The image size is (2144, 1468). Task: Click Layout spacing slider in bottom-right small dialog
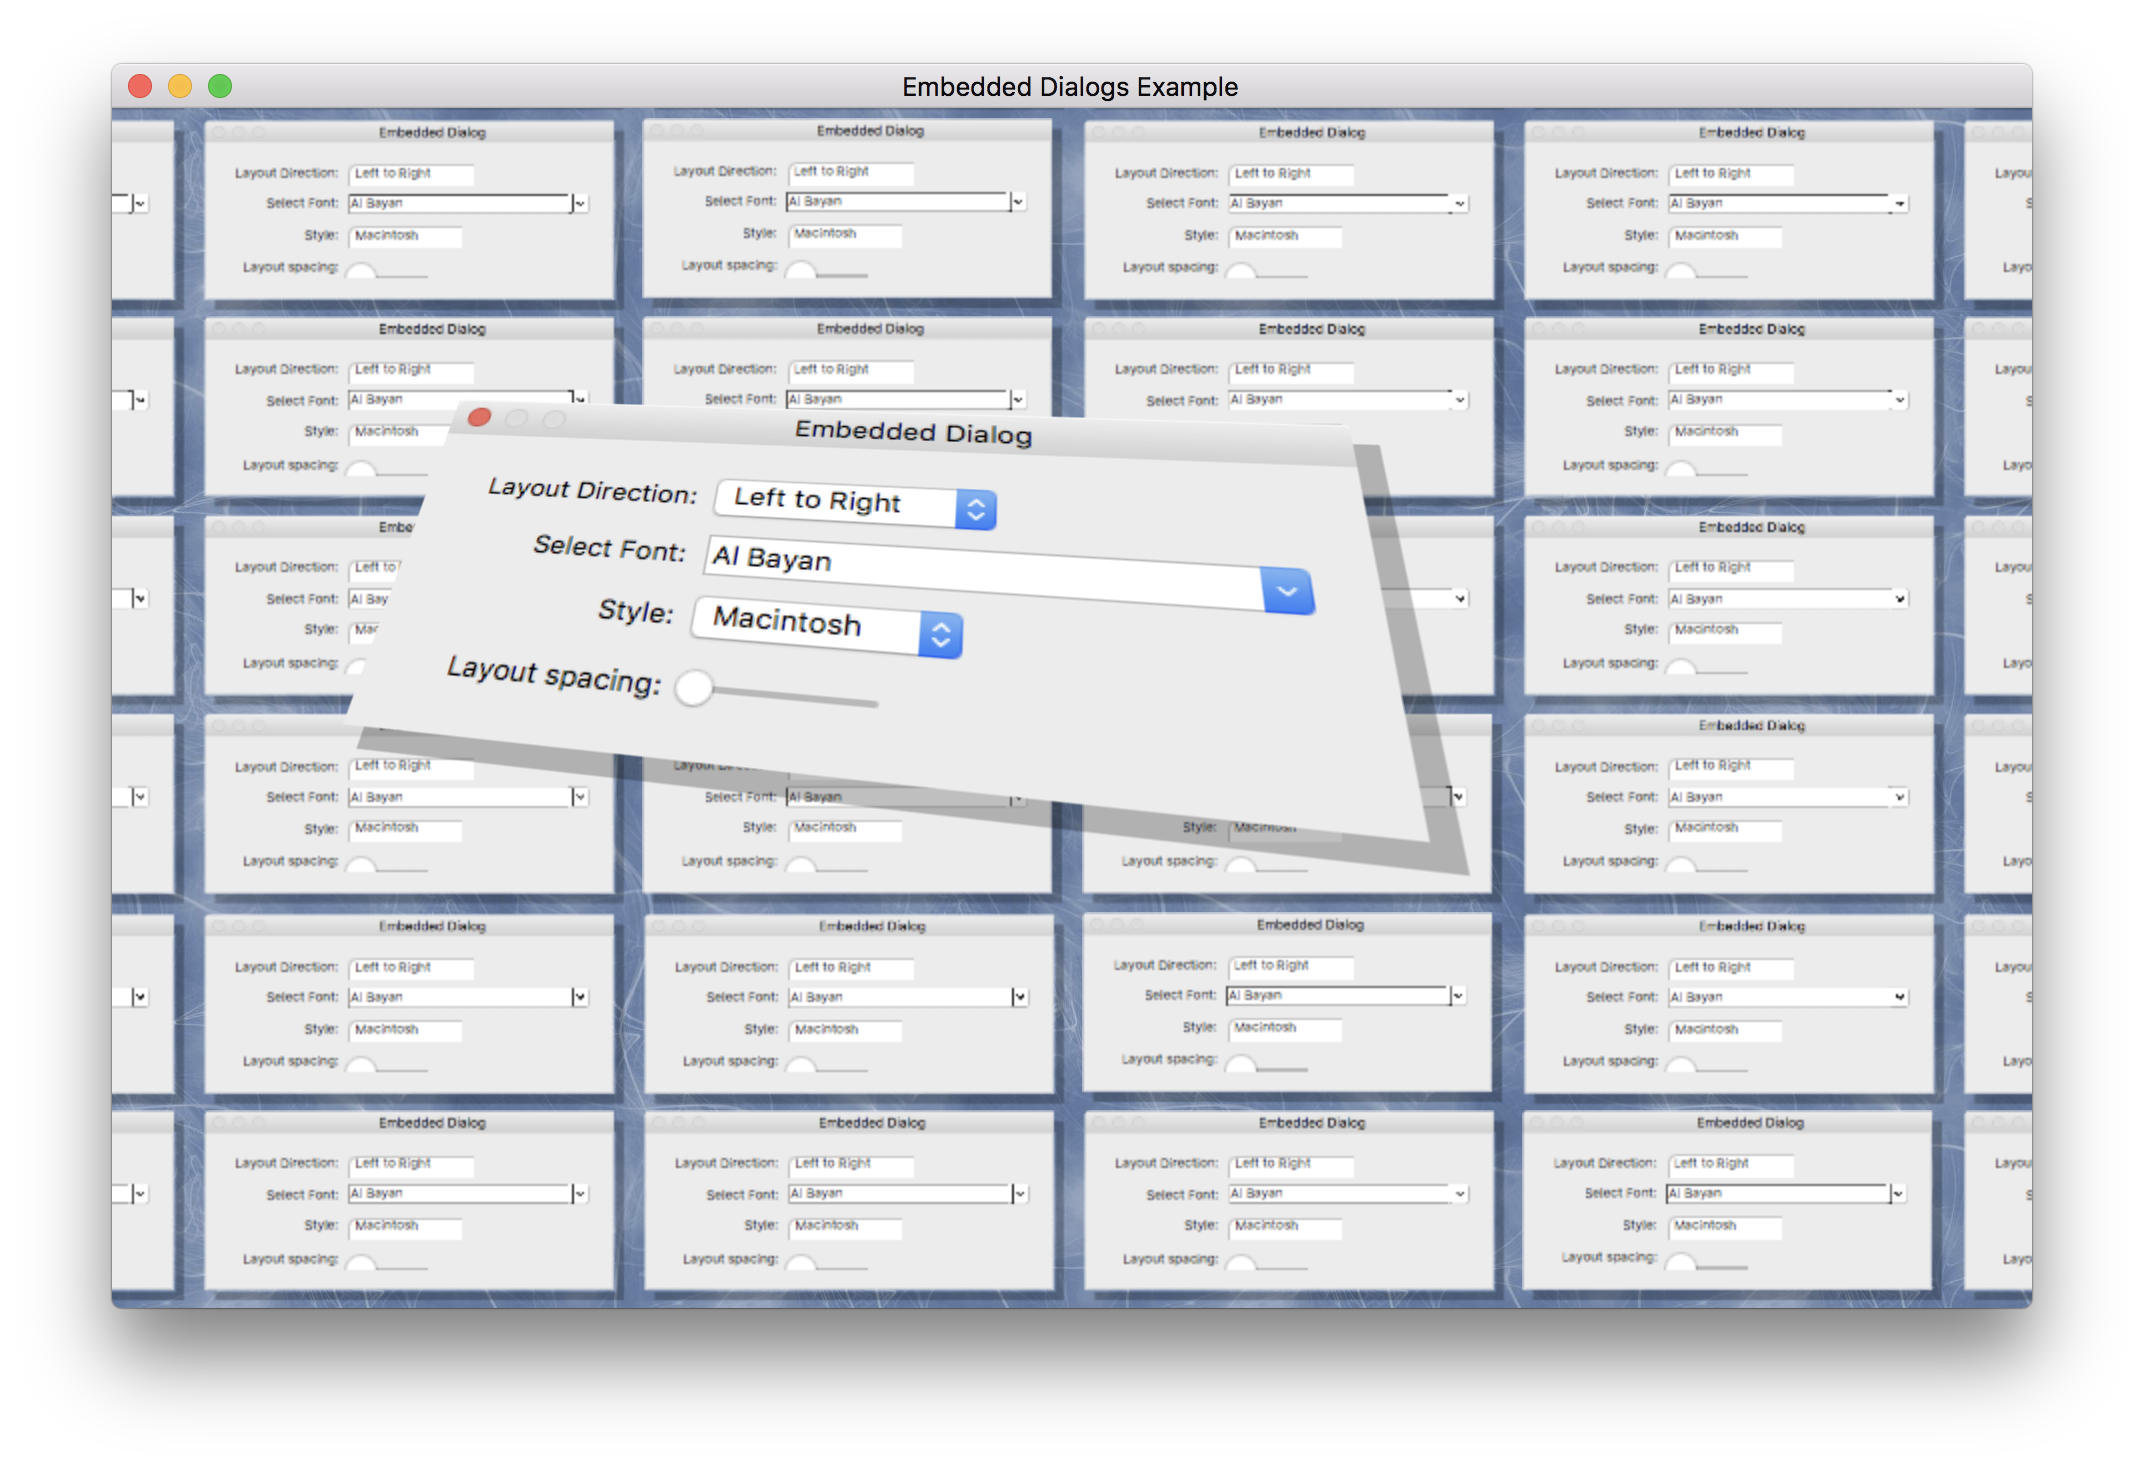pos(1681,1262)
